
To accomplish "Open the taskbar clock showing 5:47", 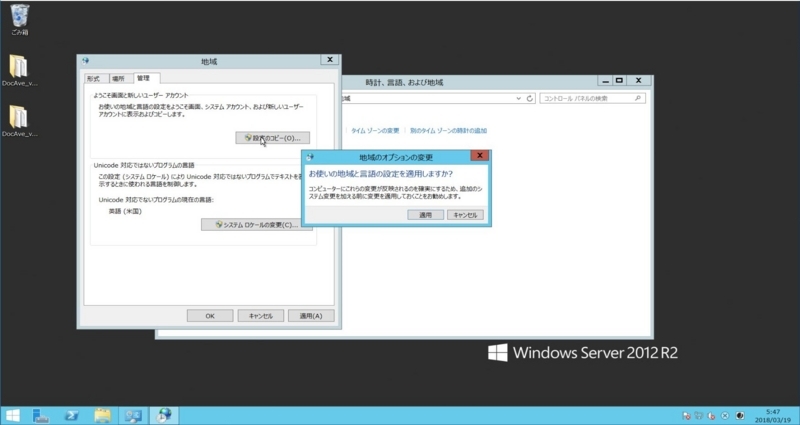I will pyautogui.click(x=773, y=416).
